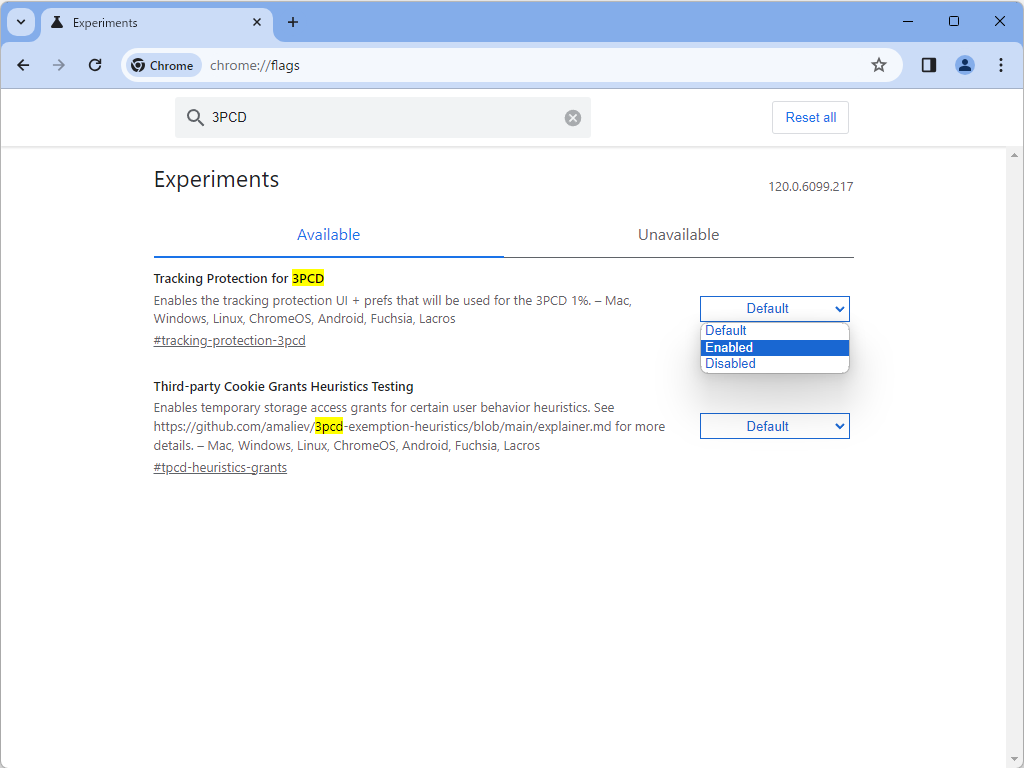Select the Available tab
Image resolution: width=1024 pixels, height=768 pixels.
[328, 234]
